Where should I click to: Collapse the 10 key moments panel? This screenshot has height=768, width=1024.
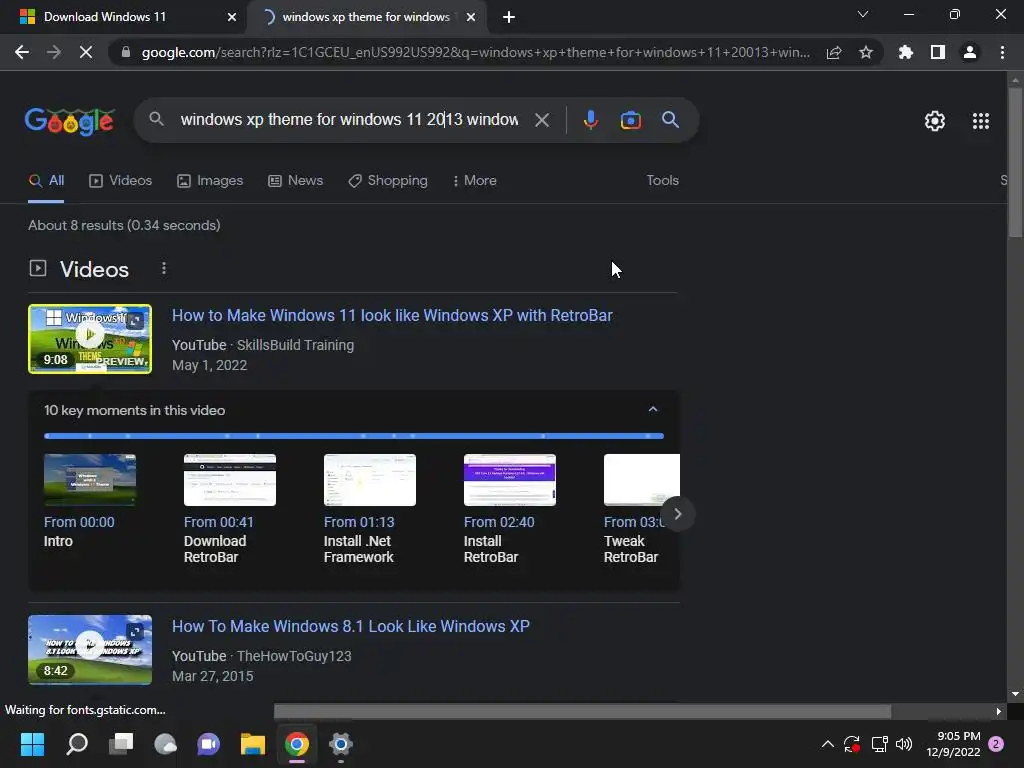click(x=652, y=409)
